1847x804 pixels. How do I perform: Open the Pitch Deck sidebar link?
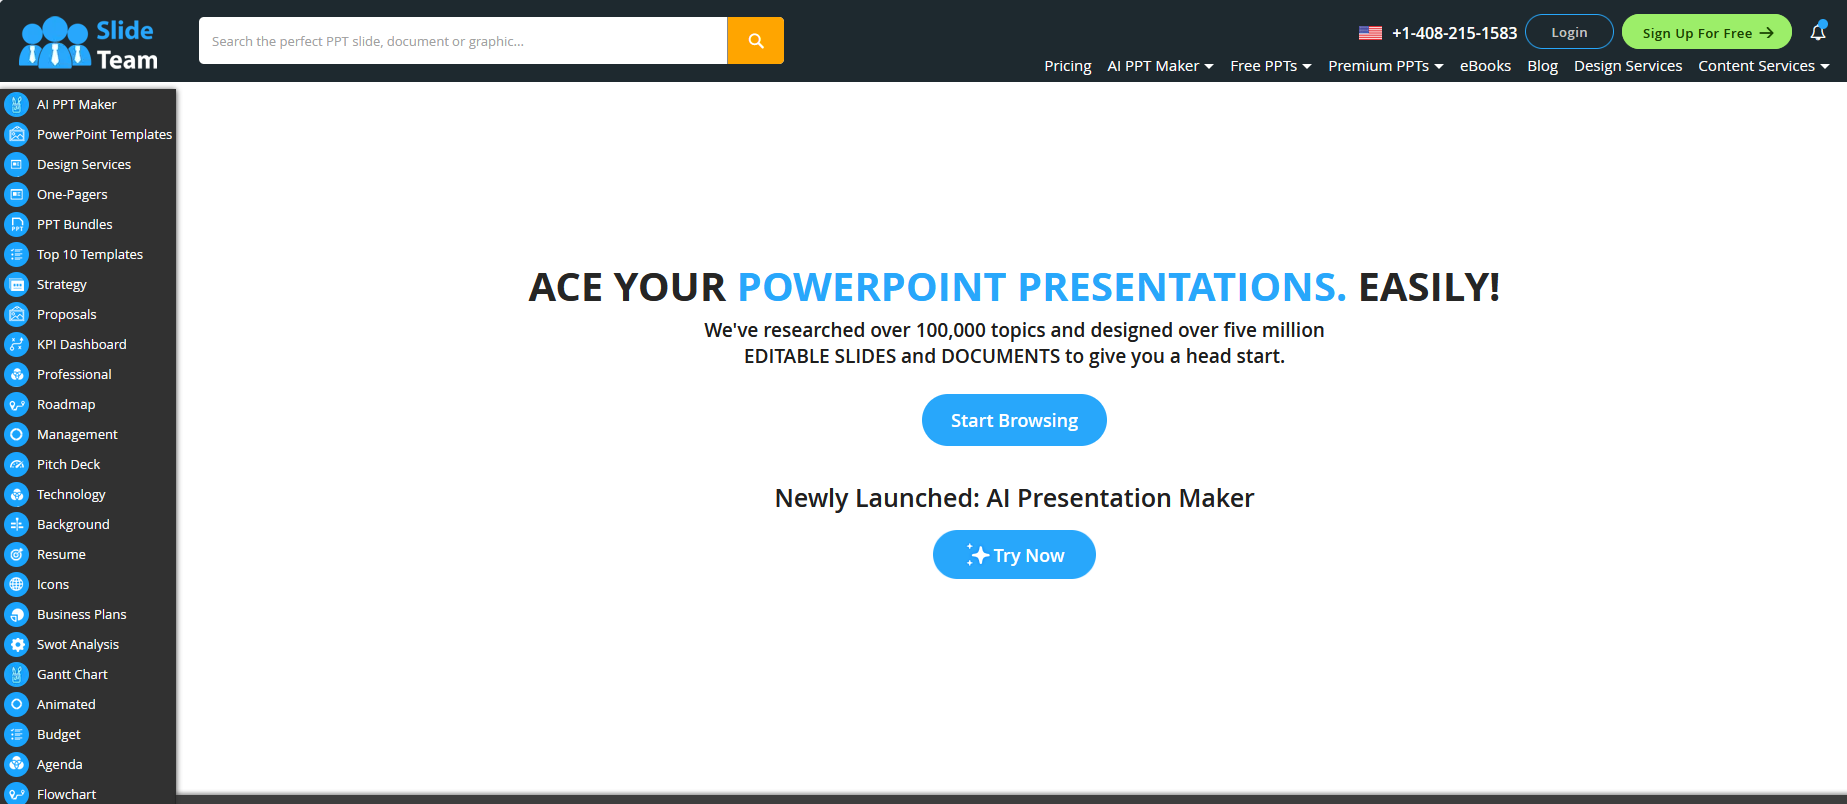point(69,464)
